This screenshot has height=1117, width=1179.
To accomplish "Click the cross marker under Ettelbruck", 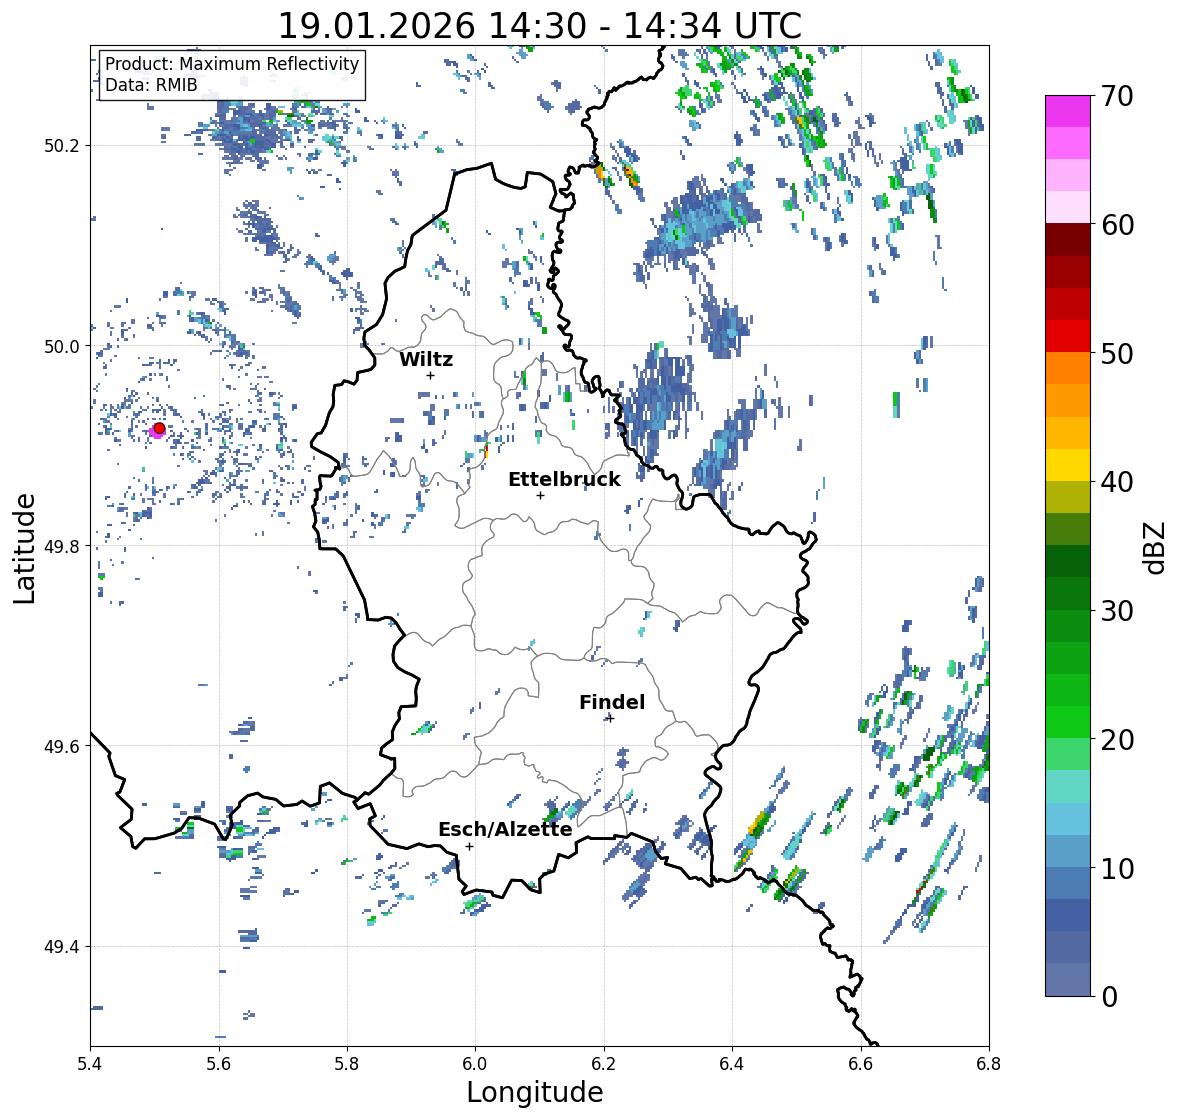I will click(540, 495).
